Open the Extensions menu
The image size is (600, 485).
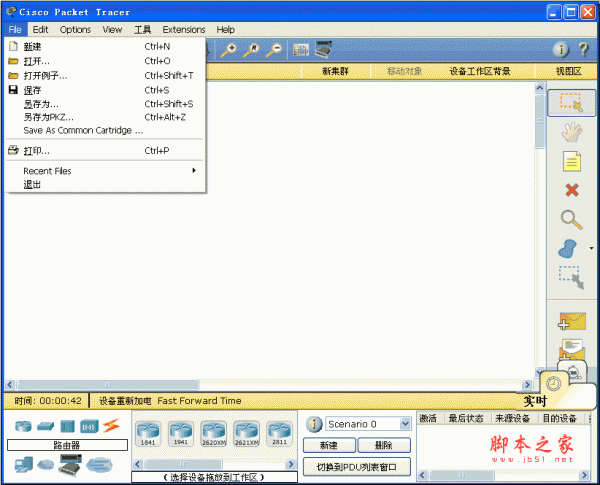pos(184,29)
